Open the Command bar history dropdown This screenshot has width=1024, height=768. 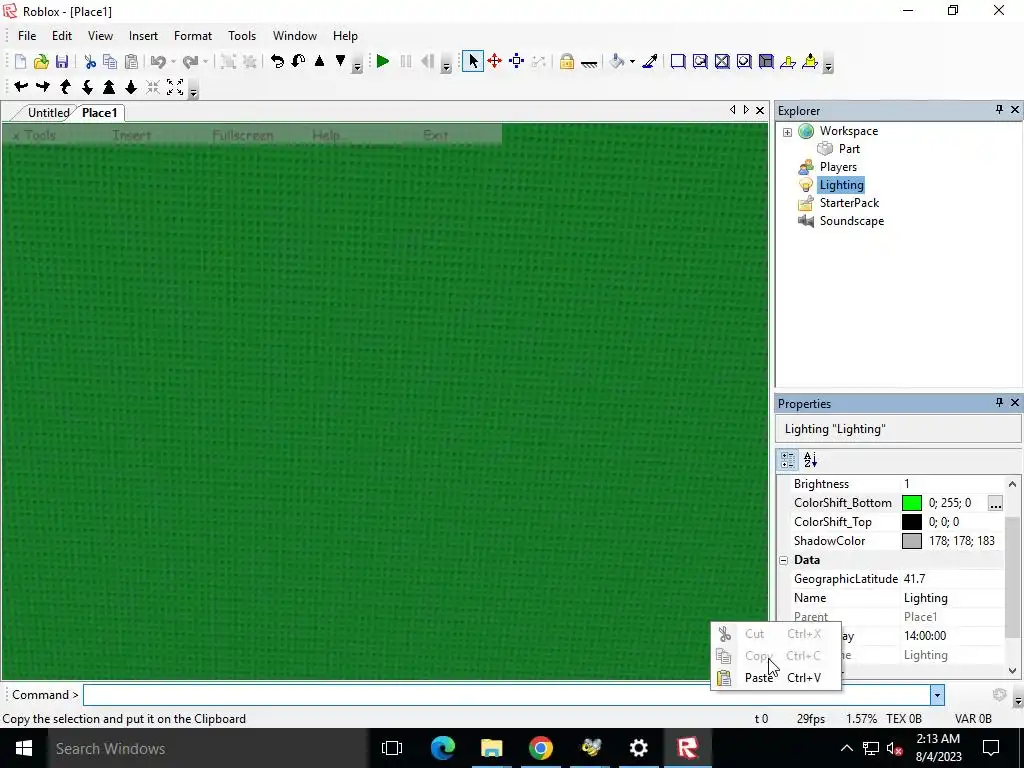coord(937,695)
